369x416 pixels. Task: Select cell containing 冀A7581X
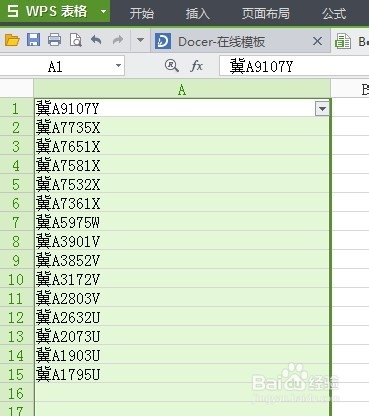pos(182,165)
